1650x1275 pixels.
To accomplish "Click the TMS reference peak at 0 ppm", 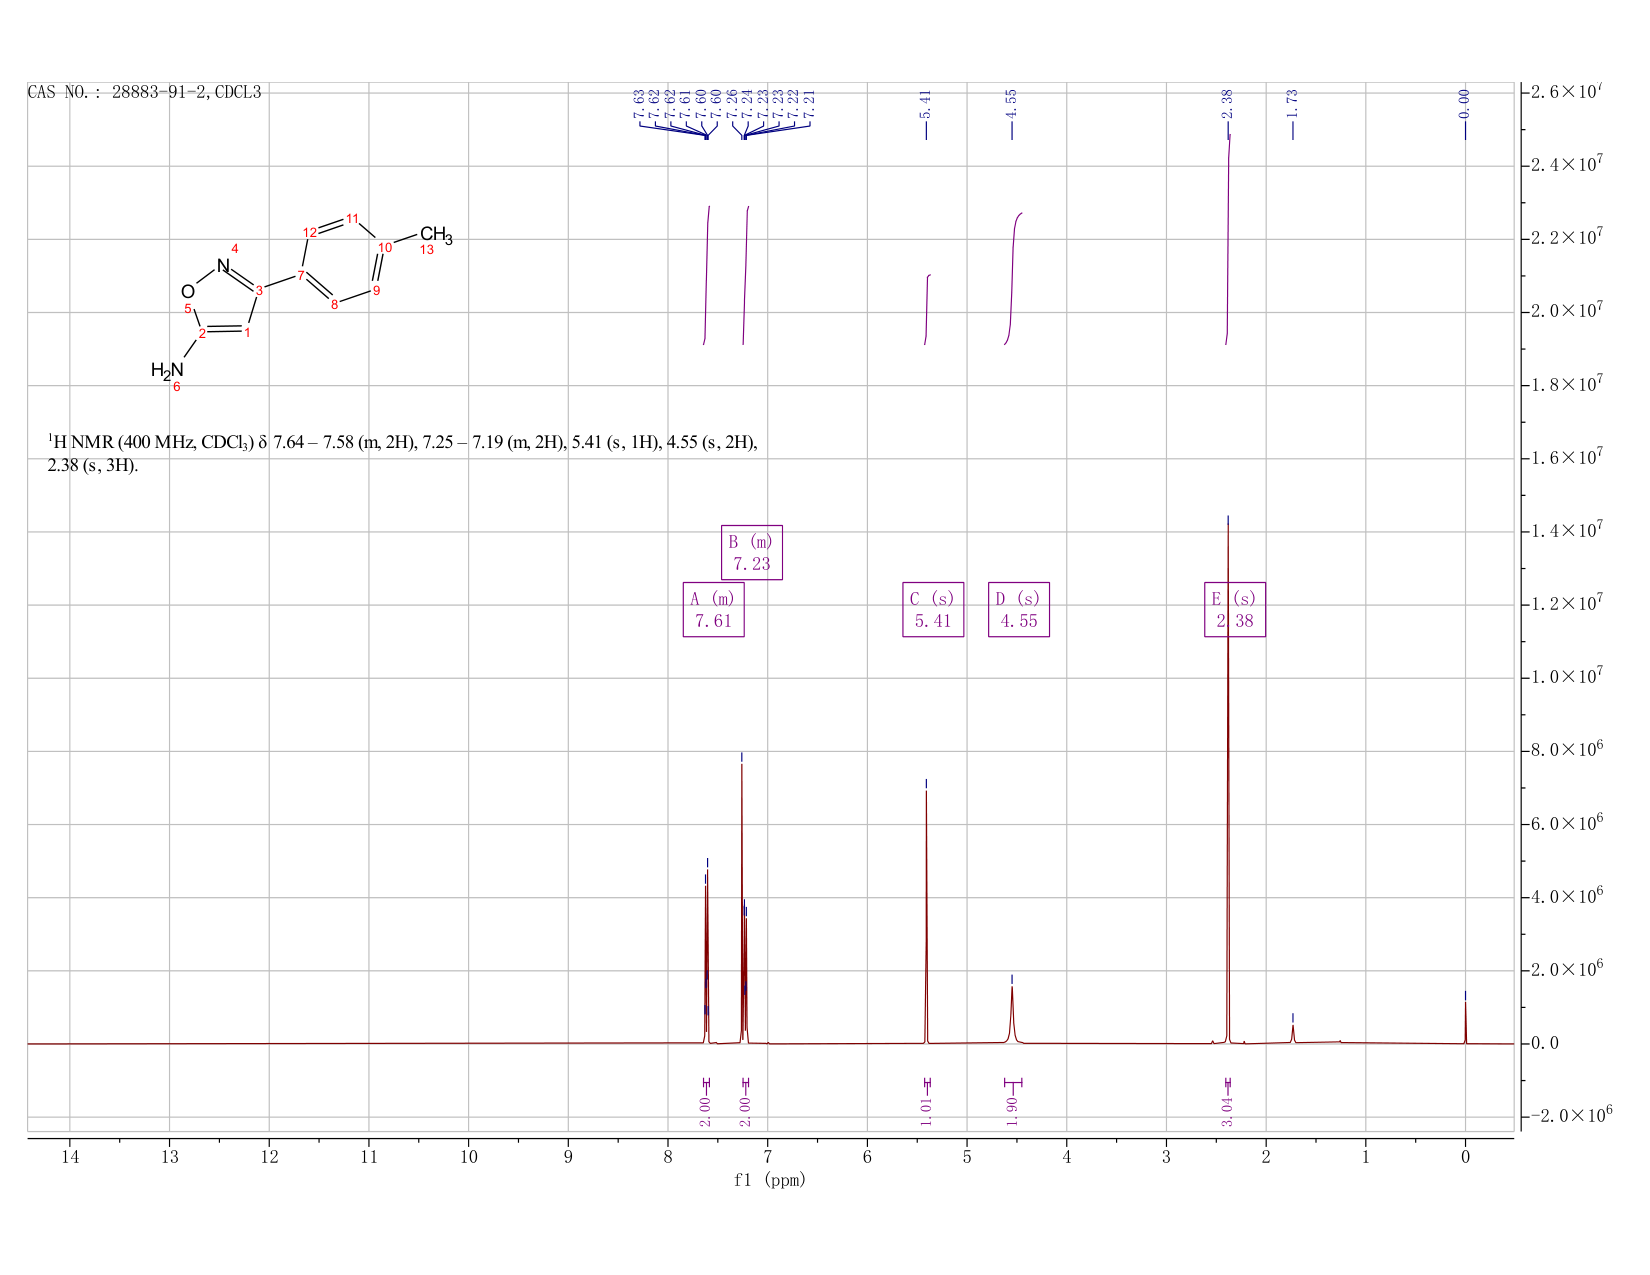I will click(1465, 1022).
